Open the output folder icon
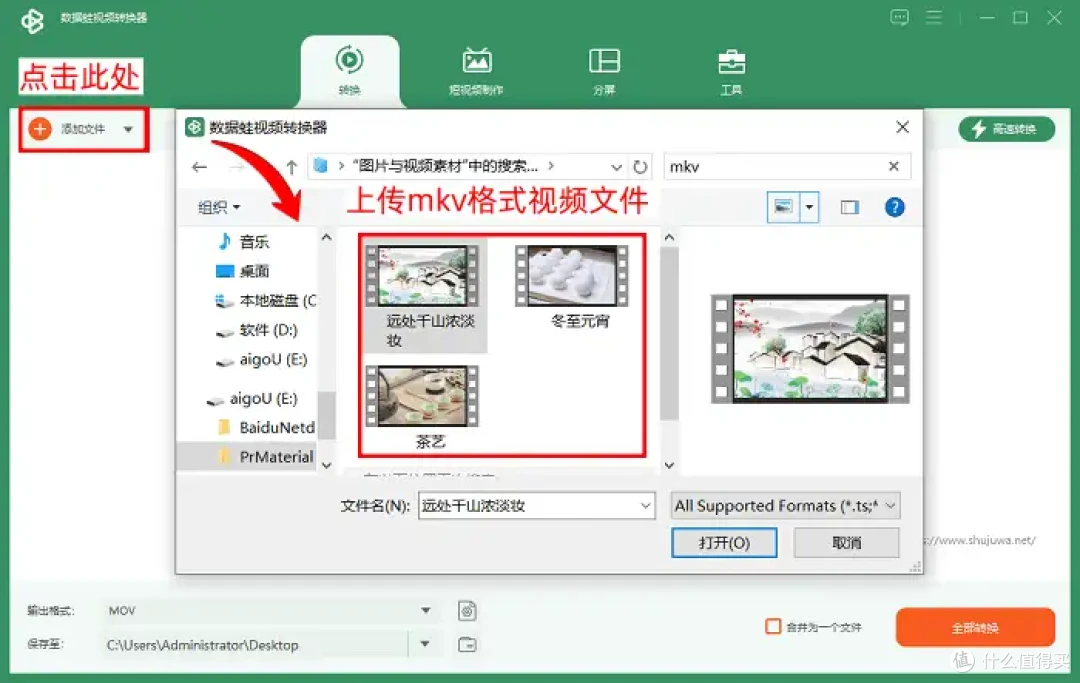Image resolution: width=1080 pixels, height=683 pixels. [468, 644]
